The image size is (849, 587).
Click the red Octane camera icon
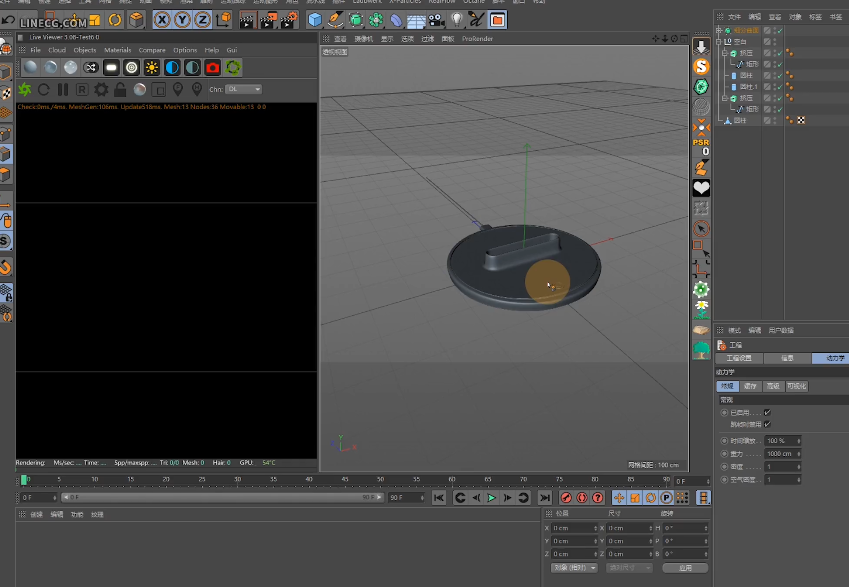click(x=213, y=68)
